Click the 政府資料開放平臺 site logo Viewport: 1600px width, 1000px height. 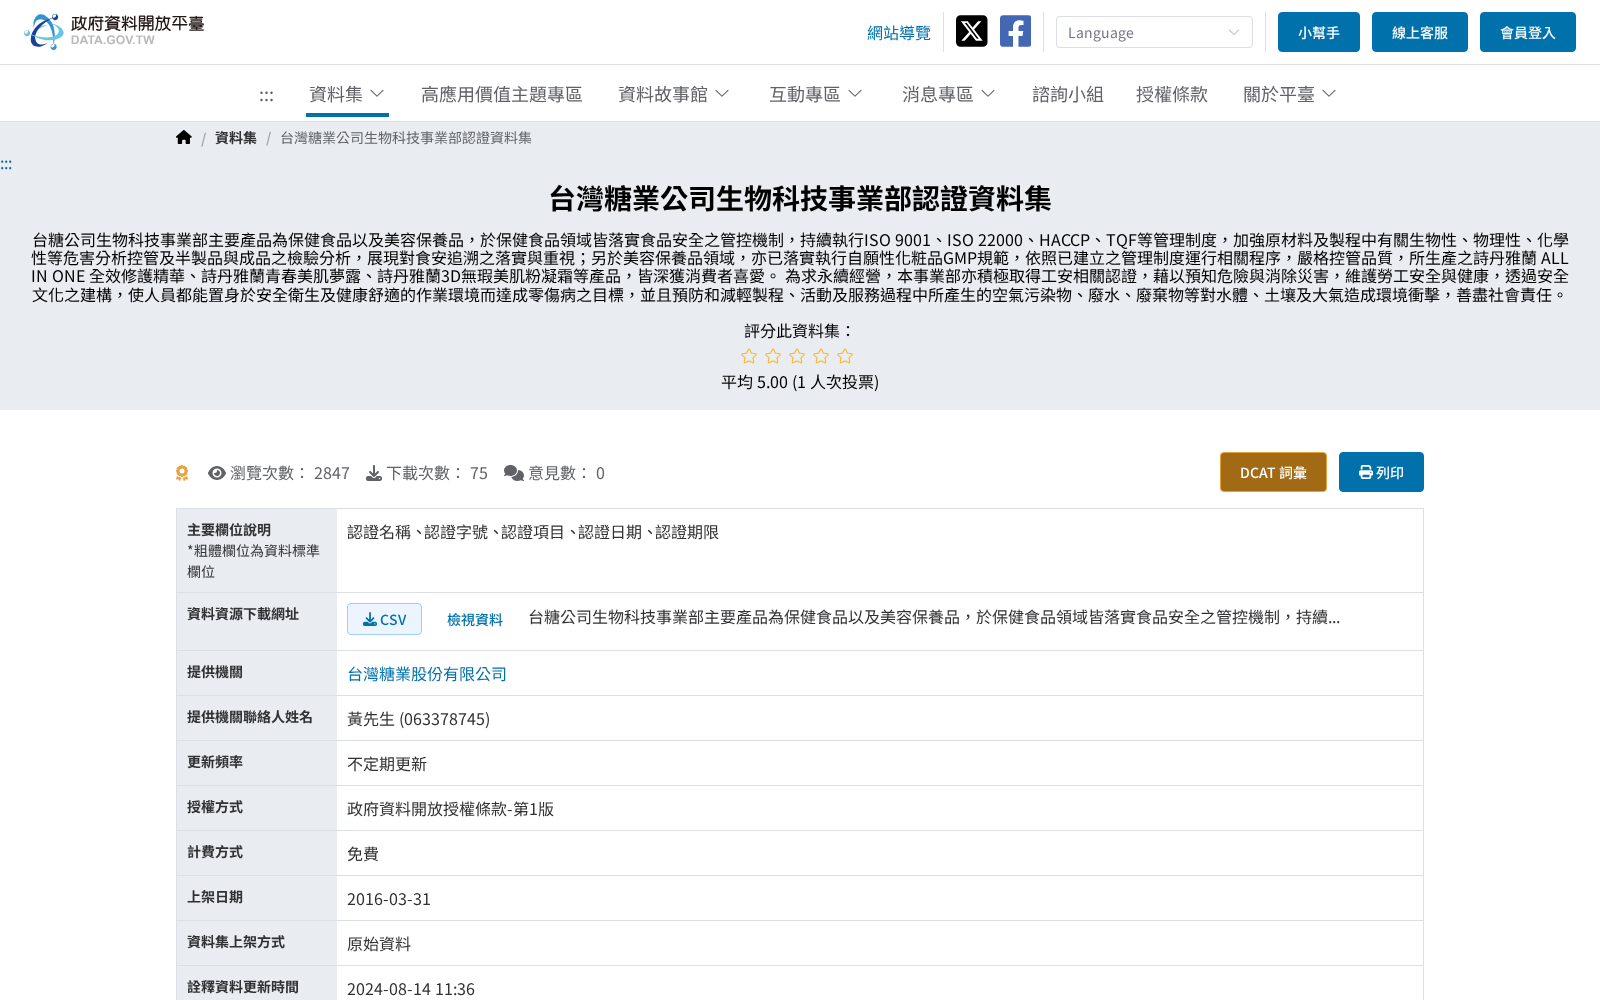pos(114,31)
